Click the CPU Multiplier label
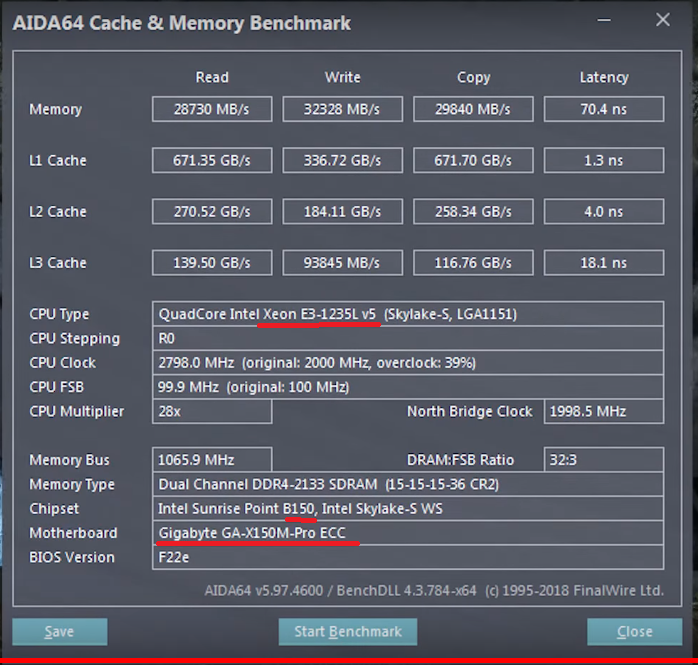 pyautogui.click(x=77, y=412)
